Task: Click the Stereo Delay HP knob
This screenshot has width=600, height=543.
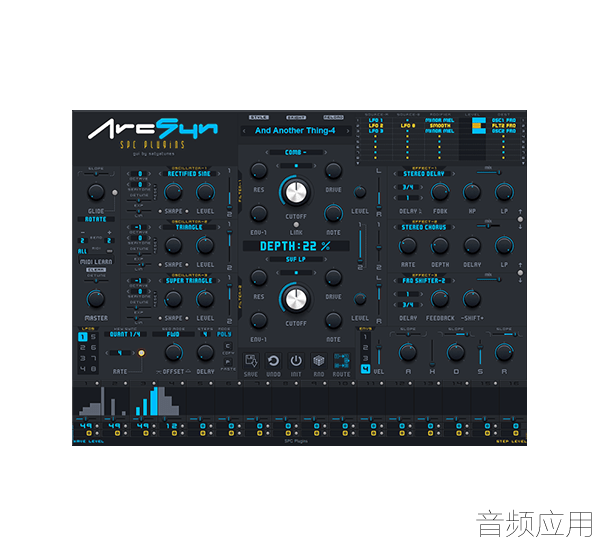Action: [x=472, y=192]
